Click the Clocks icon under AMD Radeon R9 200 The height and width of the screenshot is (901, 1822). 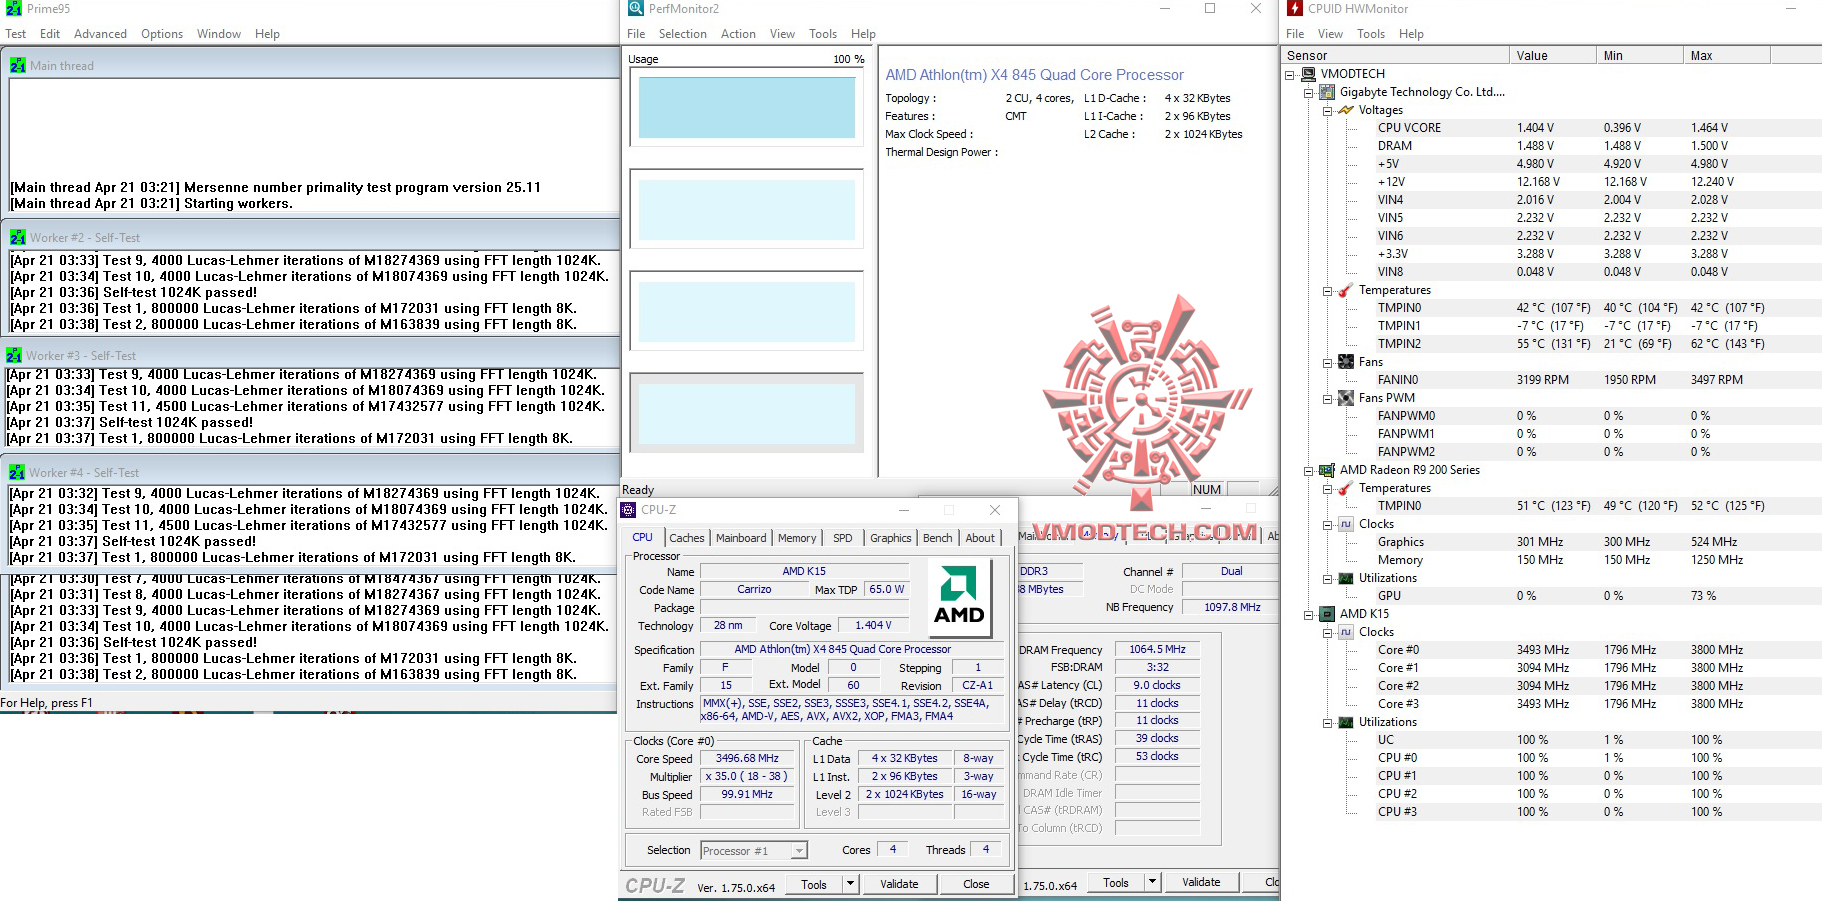coord(1346,524)
